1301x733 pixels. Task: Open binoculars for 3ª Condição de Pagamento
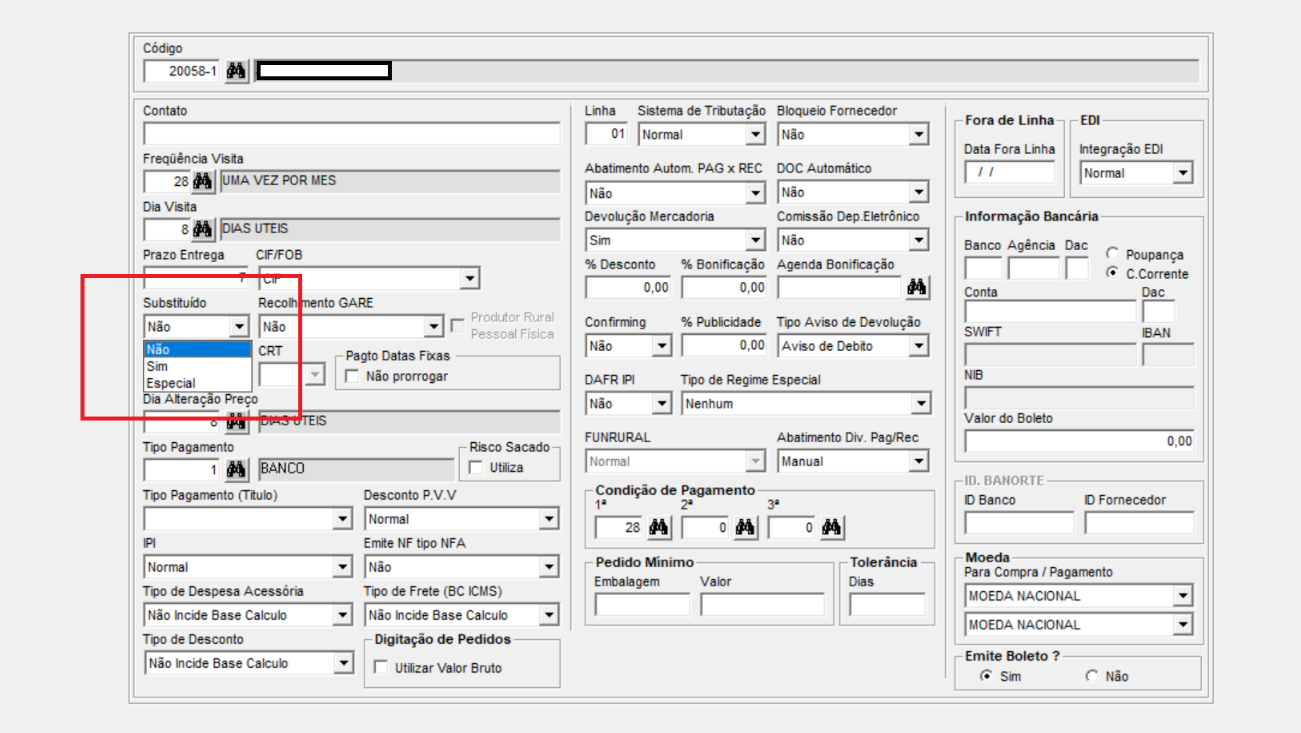[832, 528]
